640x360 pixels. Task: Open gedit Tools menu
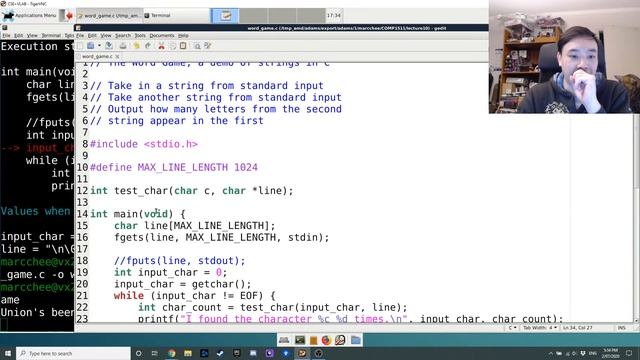pos(140,36)
